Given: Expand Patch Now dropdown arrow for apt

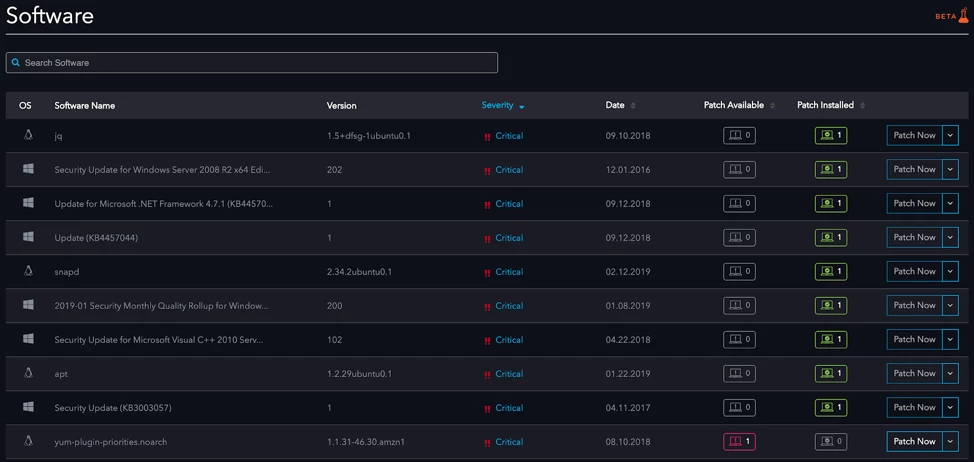Looking at the screenshot, I should click(950, 373).
